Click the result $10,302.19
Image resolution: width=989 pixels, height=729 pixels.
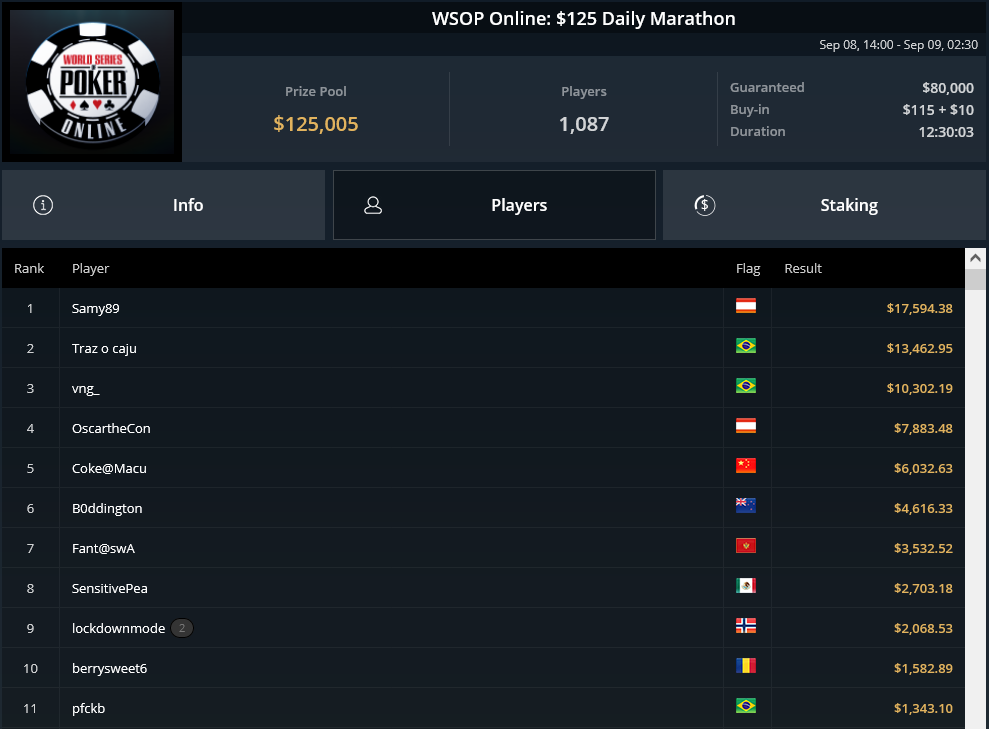(x=919, y=388)
